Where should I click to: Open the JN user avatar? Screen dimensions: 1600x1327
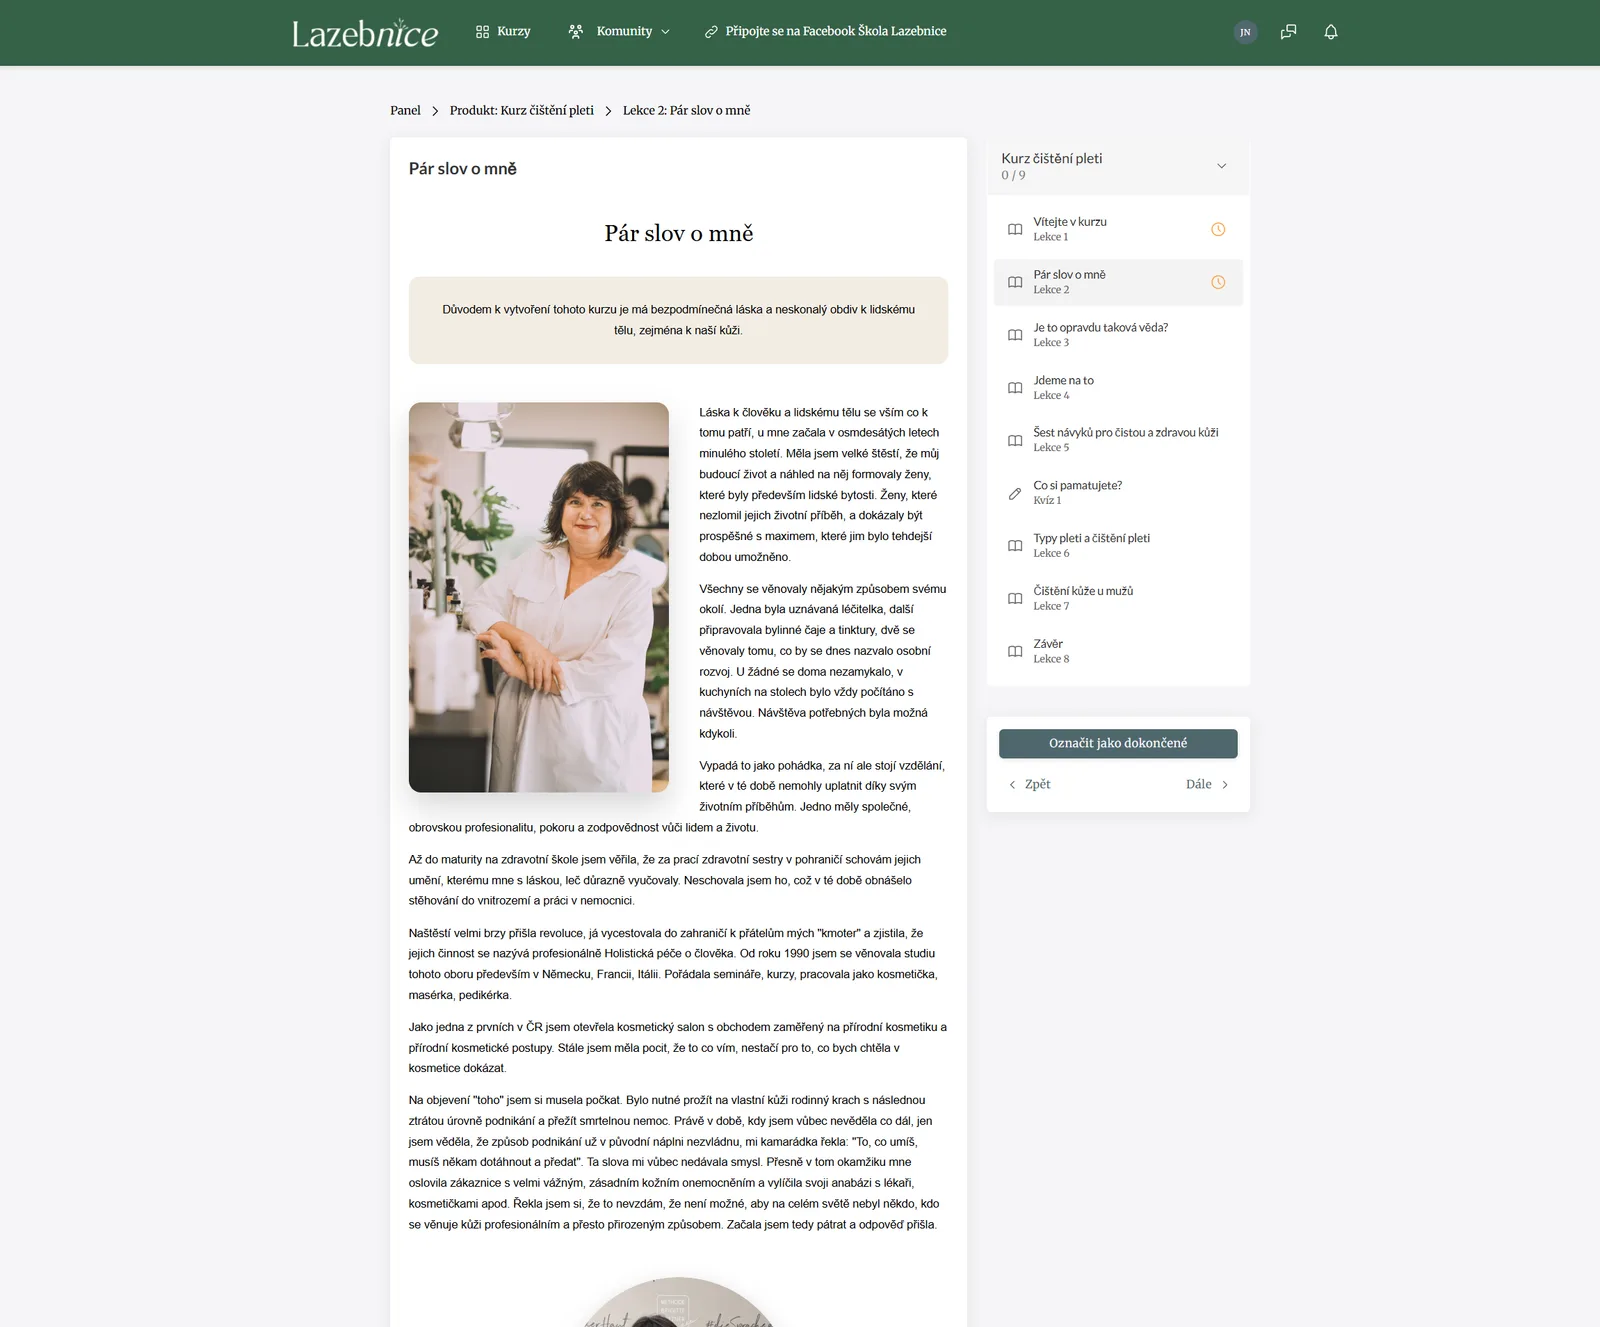[x=1245, y=32]
